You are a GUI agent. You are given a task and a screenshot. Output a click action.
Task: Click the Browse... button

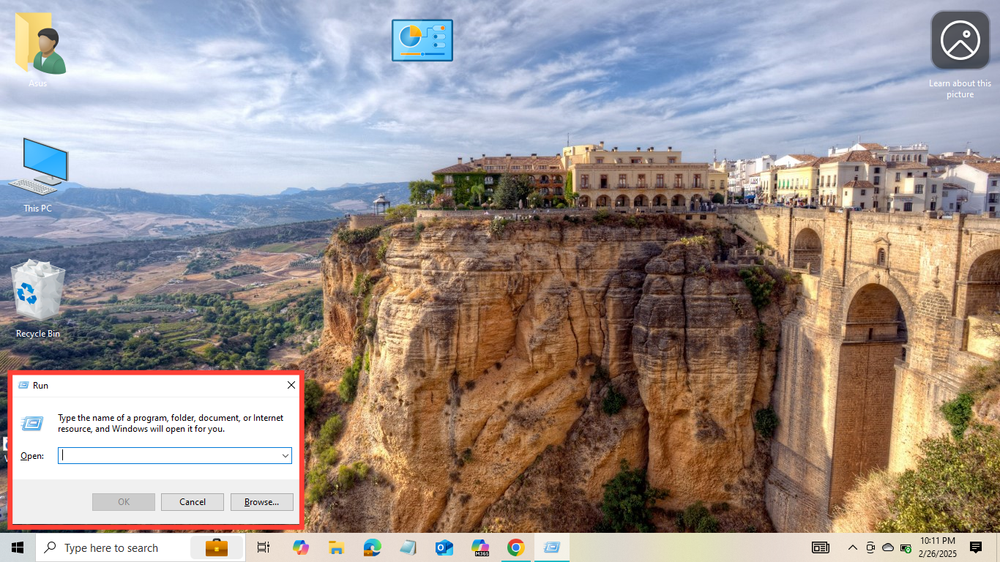[261, 502]
